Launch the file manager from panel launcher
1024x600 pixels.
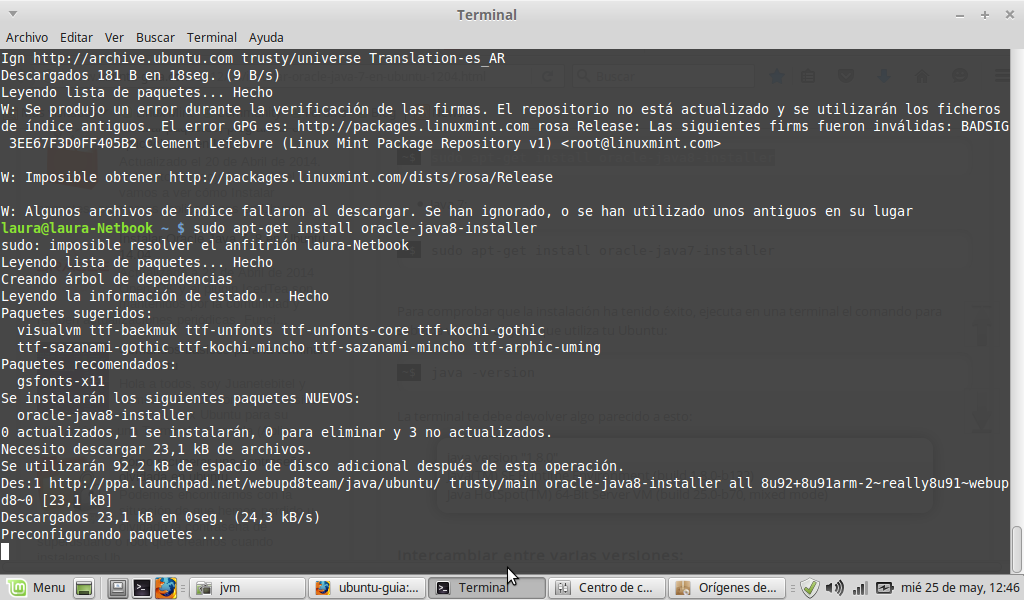click(117, 587)
